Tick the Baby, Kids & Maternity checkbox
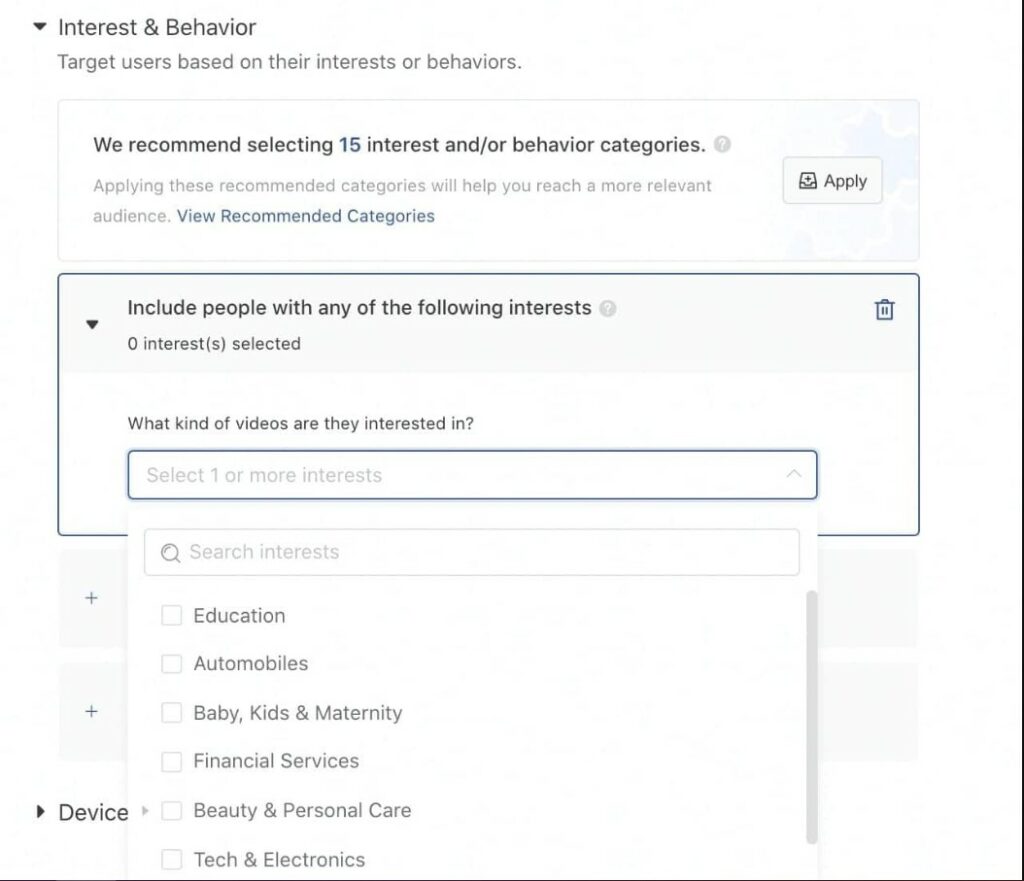 click(x=171, y=713)
